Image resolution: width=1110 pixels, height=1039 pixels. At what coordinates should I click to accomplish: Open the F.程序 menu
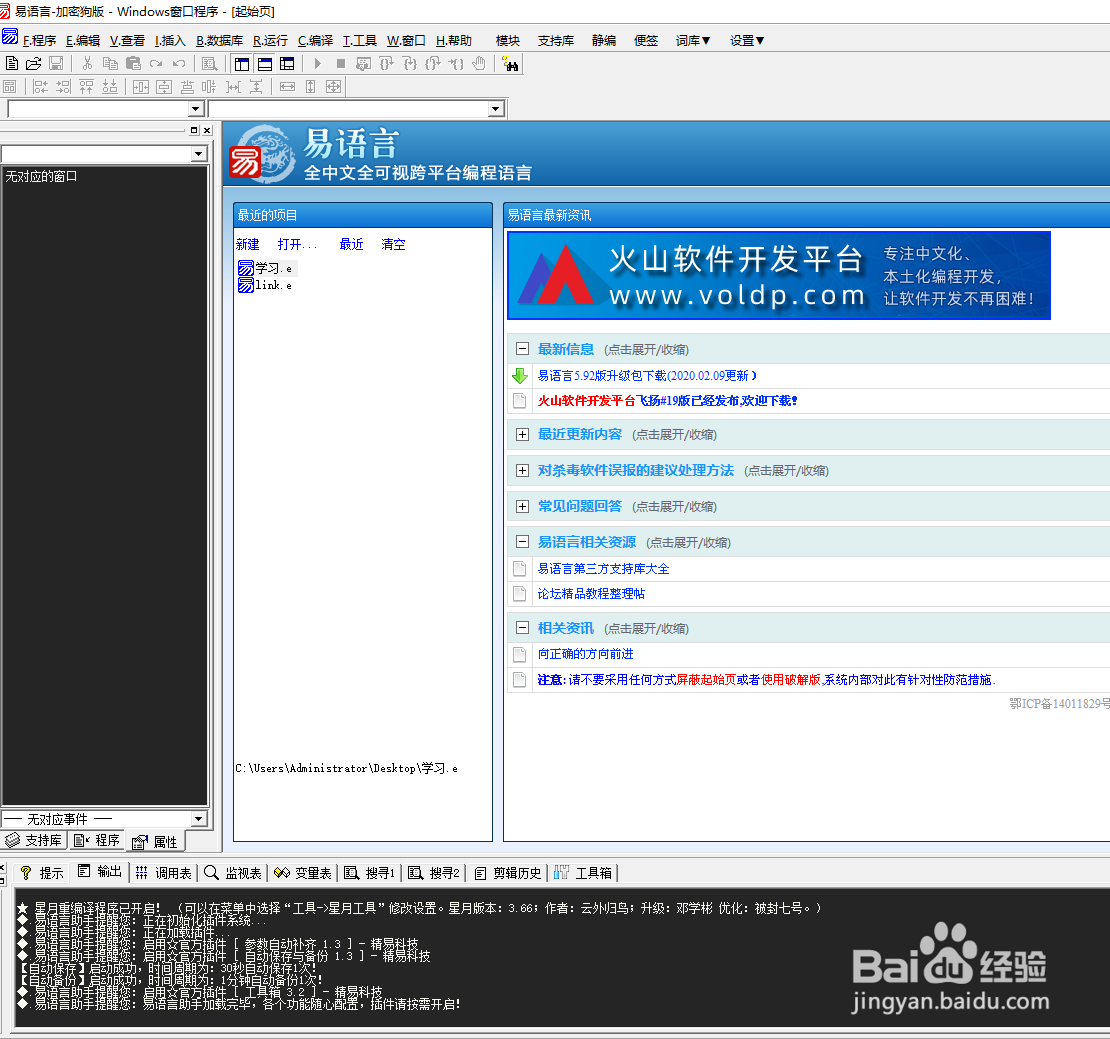click(x=39, y=40)
